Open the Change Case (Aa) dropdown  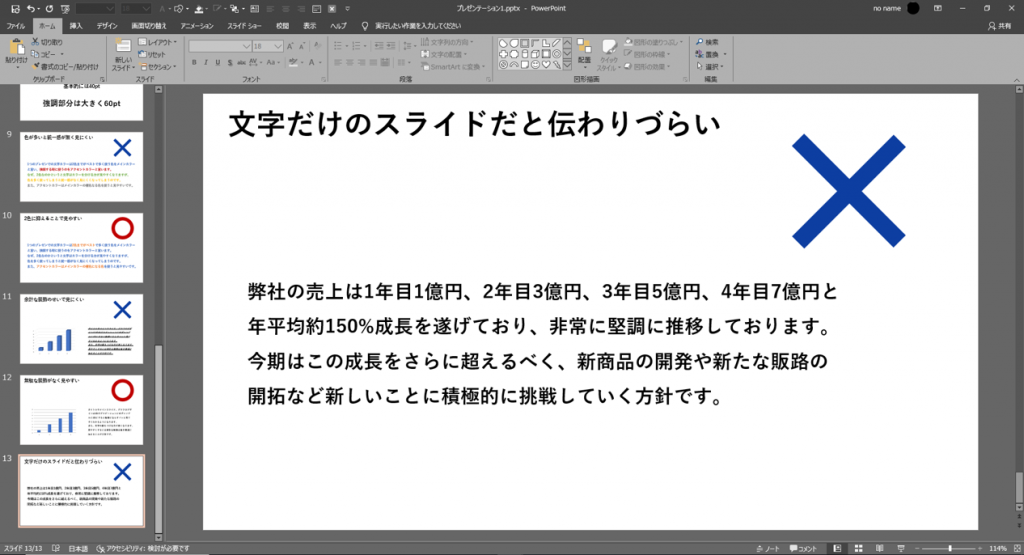point(274,63)
